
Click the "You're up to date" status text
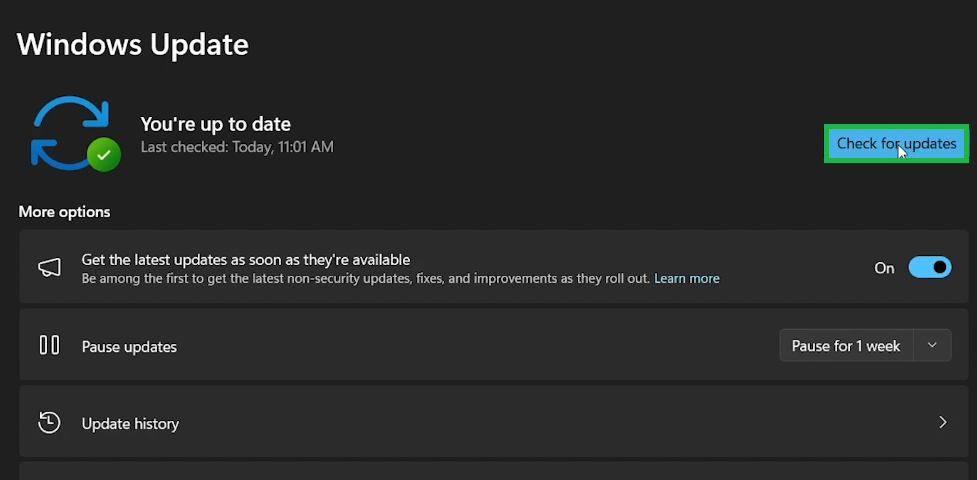[216, 124]
